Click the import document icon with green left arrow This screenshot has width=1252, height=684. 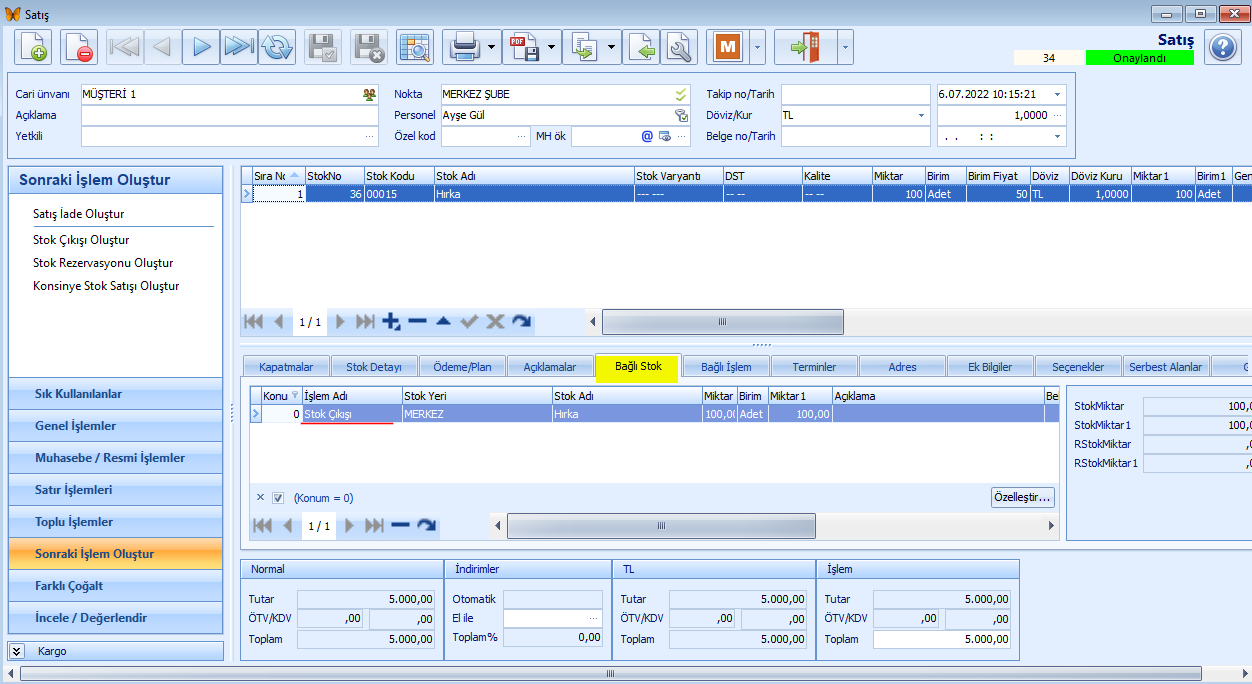[x=641, y=47]
